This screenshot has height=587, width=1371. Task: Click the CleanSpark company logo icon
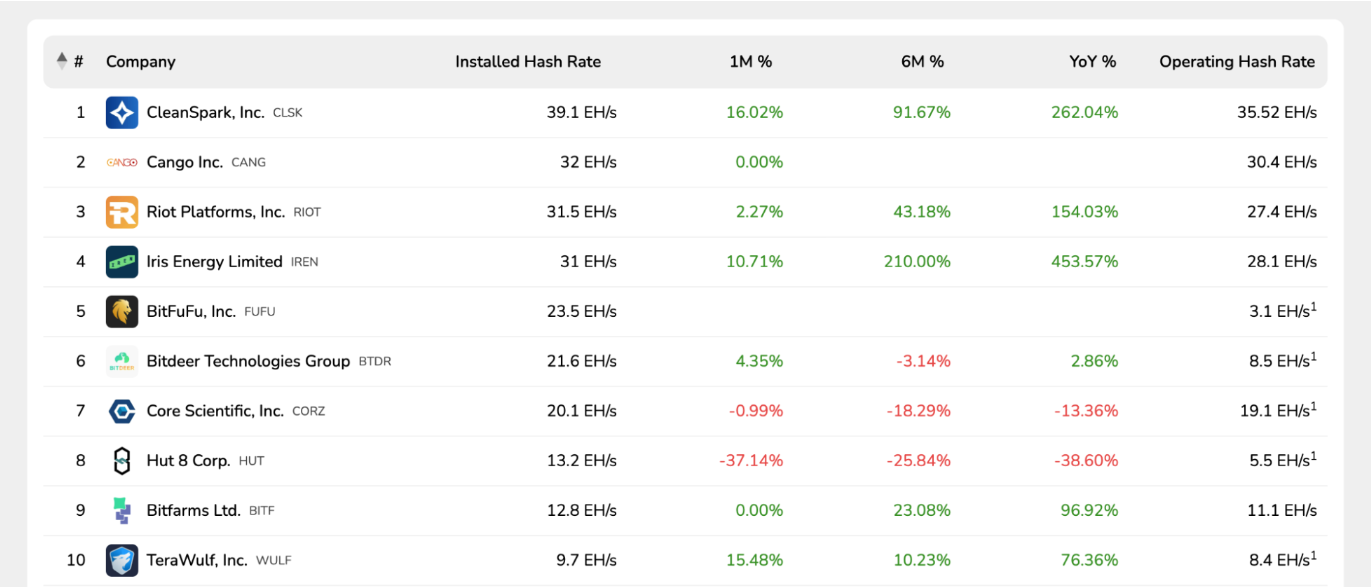122,113
